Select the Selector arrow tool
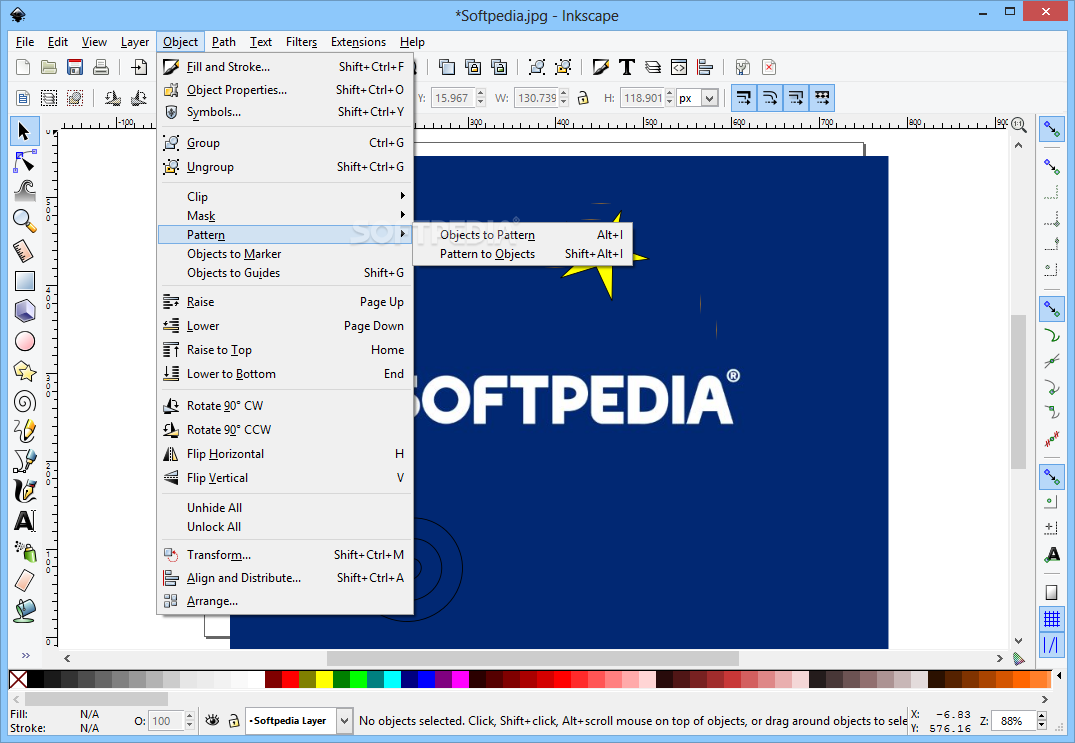 tap(24, 131)
